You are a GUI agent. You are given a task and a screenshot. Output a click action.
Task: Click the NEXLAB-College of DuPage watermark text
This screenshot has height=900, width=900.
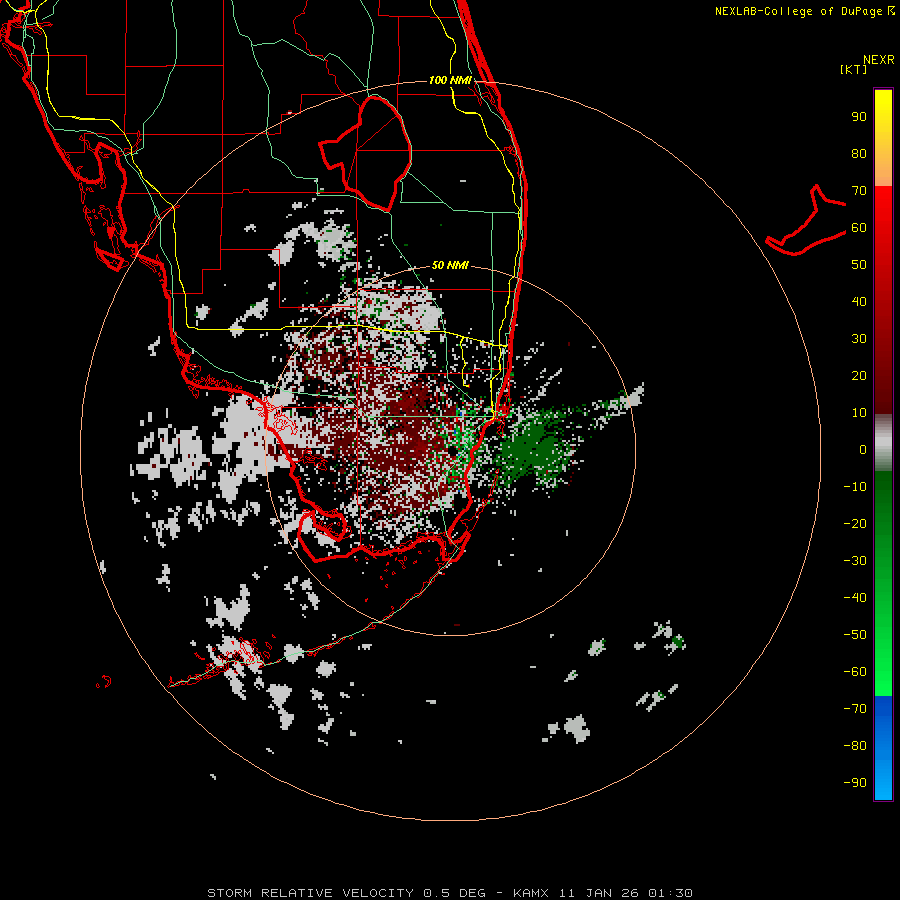[x=804, y=11]
